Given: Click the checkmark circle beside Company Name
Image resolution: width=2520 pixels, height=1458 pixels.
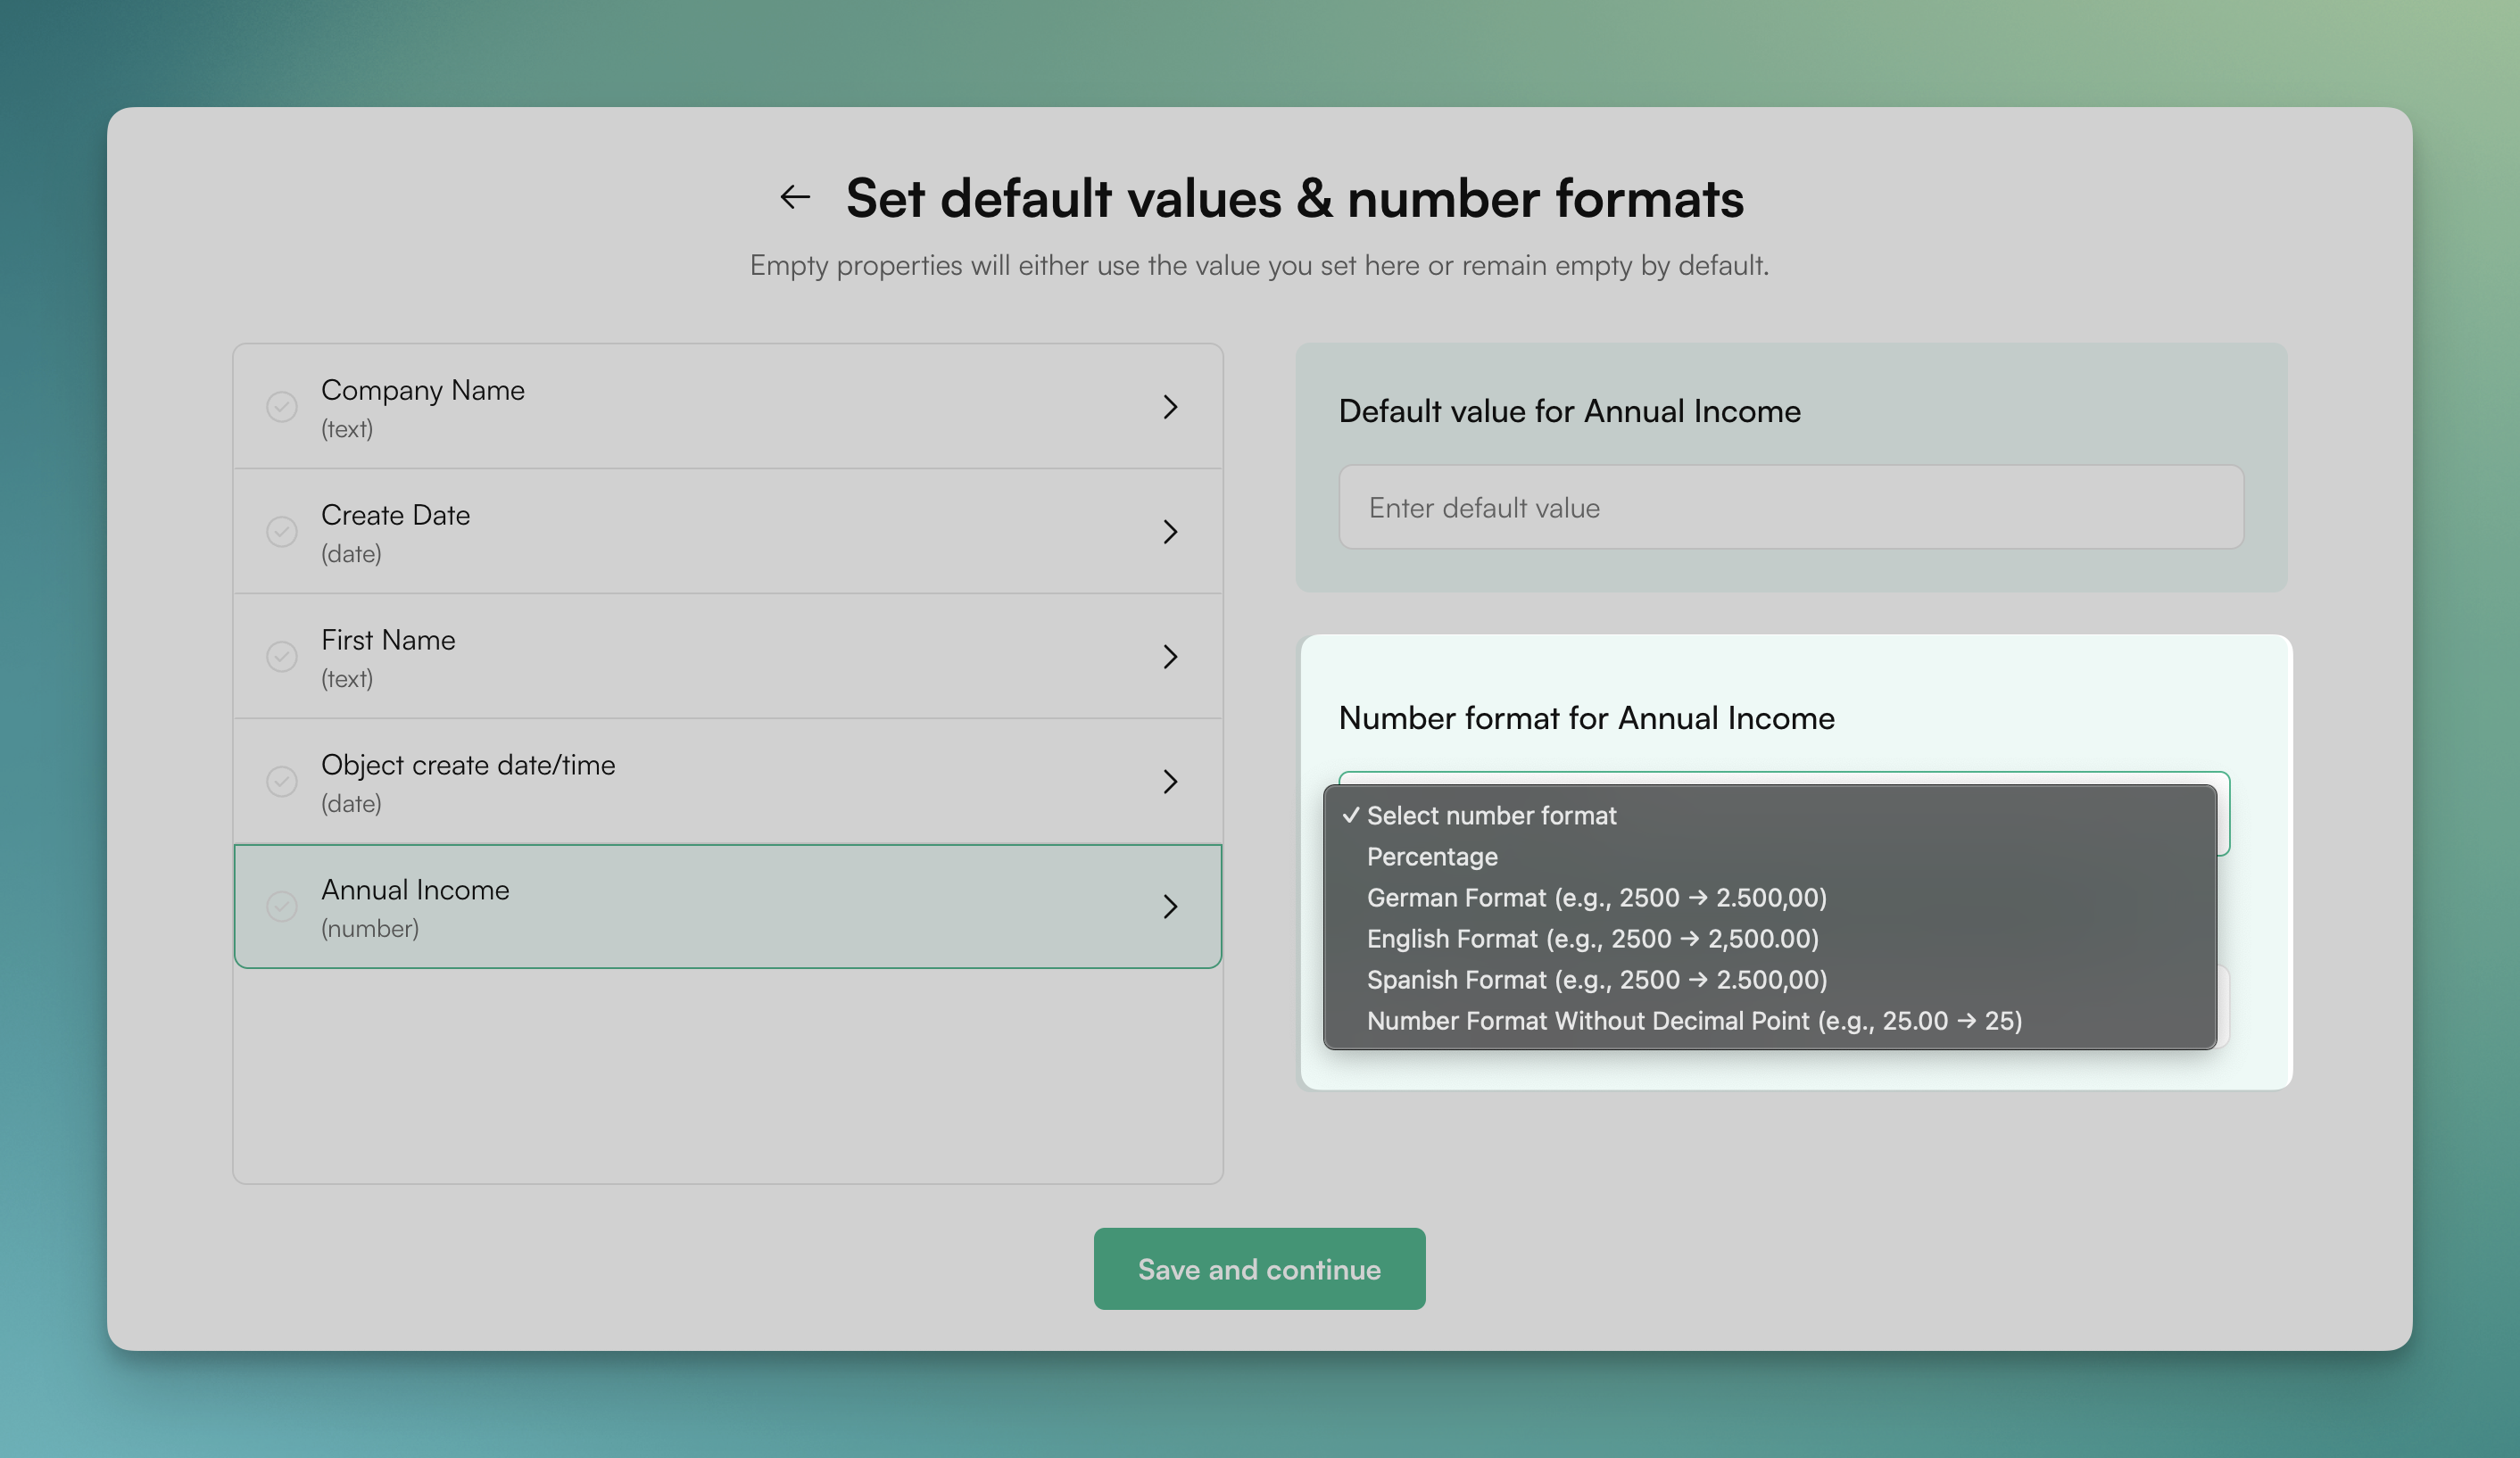Looking at the screenshot, I should [282, 406].
